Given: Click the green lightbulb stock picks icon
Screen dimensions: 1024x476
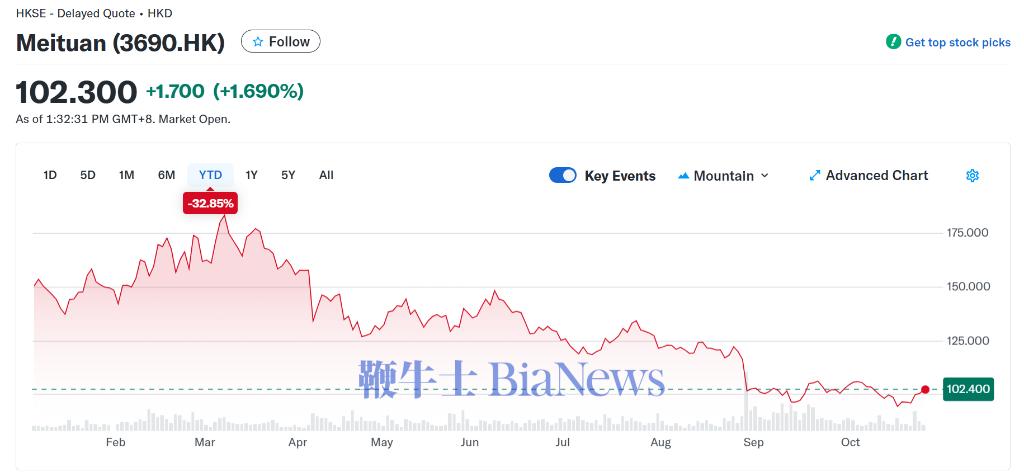Looking at the screenshot, I should [x=893, y=42].
